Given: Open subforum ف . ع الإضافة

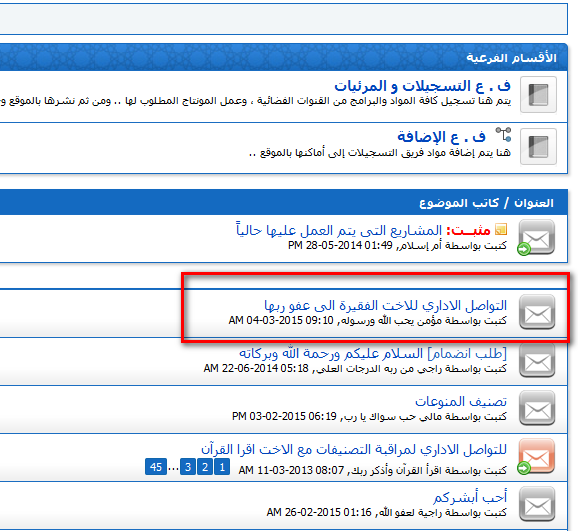Looking at the screenshot, I should (x=441, y=137).
